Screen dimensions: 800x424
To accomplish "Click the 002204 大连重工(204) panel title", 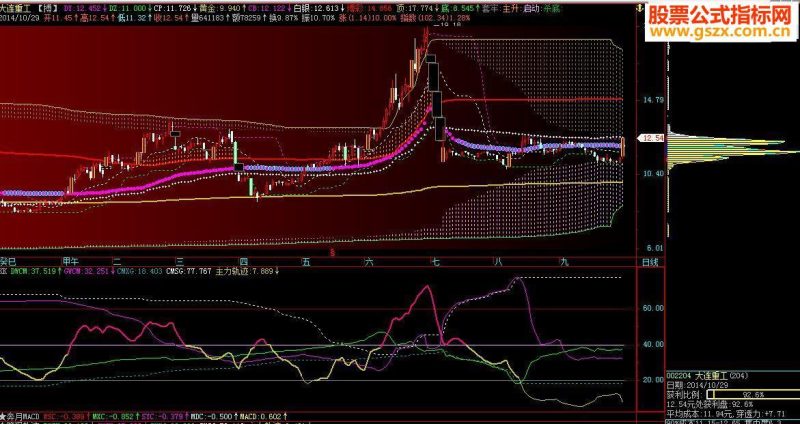I will 707,376.
